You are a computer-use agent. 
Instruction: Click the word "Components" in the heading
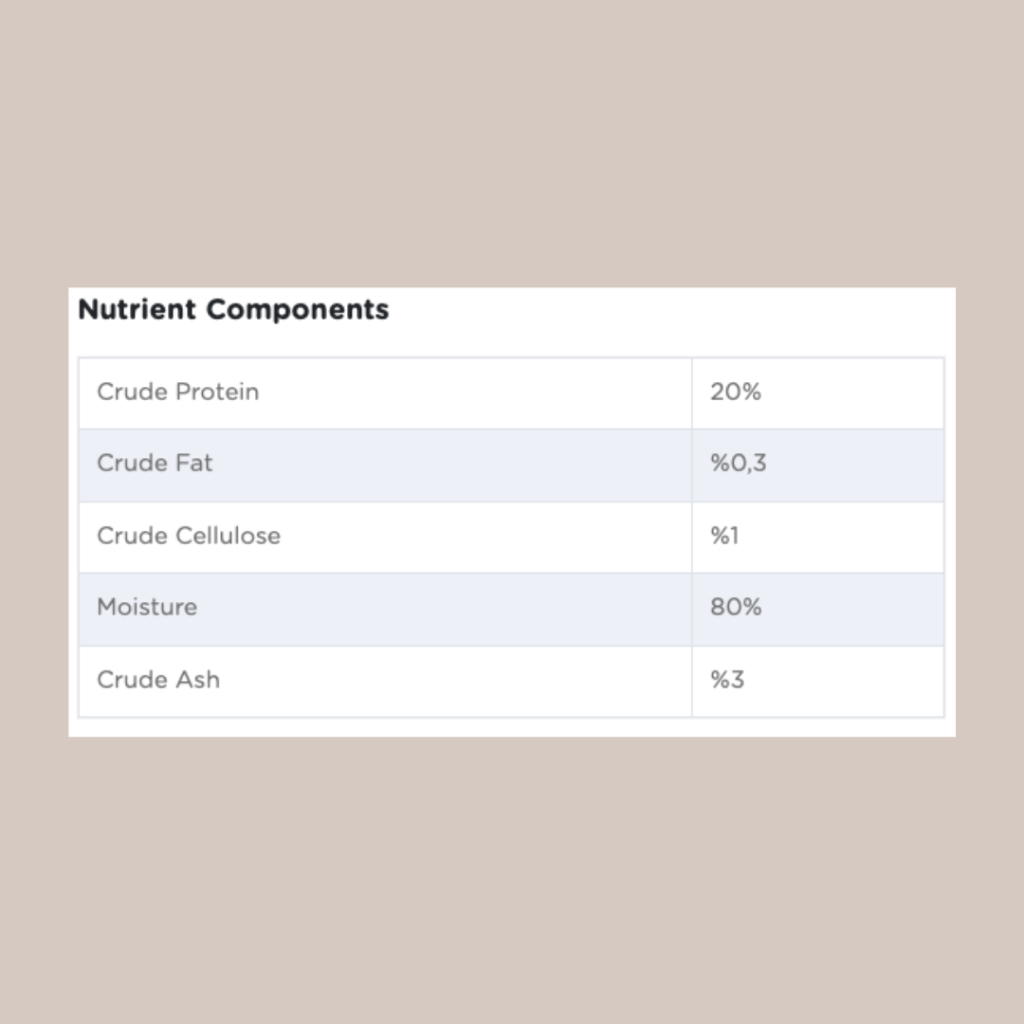(297, 310)
